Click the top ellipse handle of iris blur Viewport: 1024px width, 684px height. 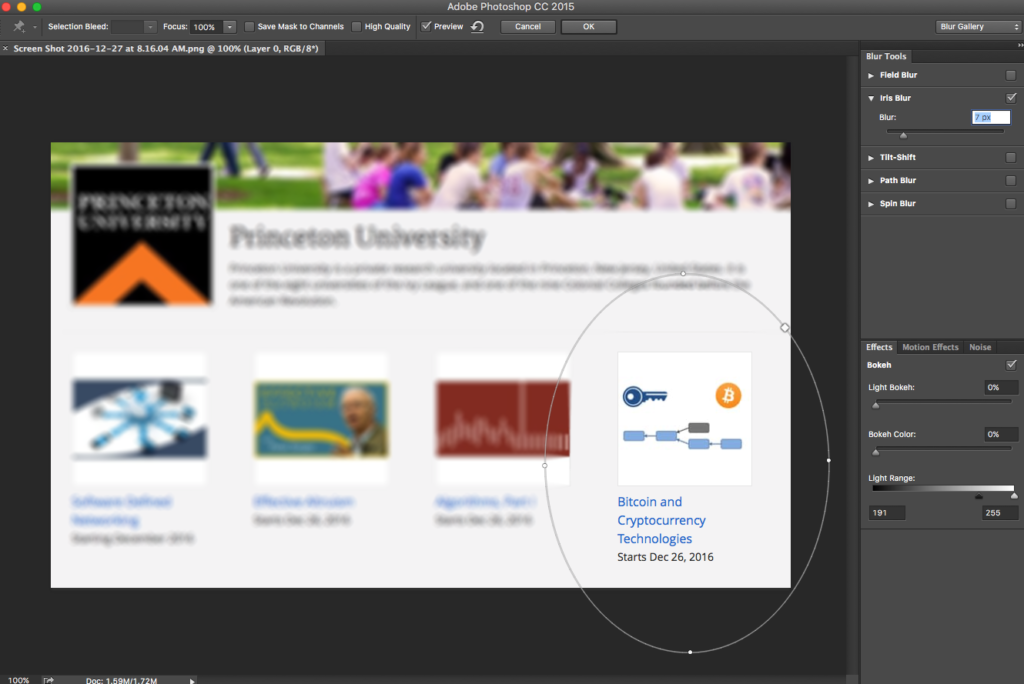coord(683,274)
